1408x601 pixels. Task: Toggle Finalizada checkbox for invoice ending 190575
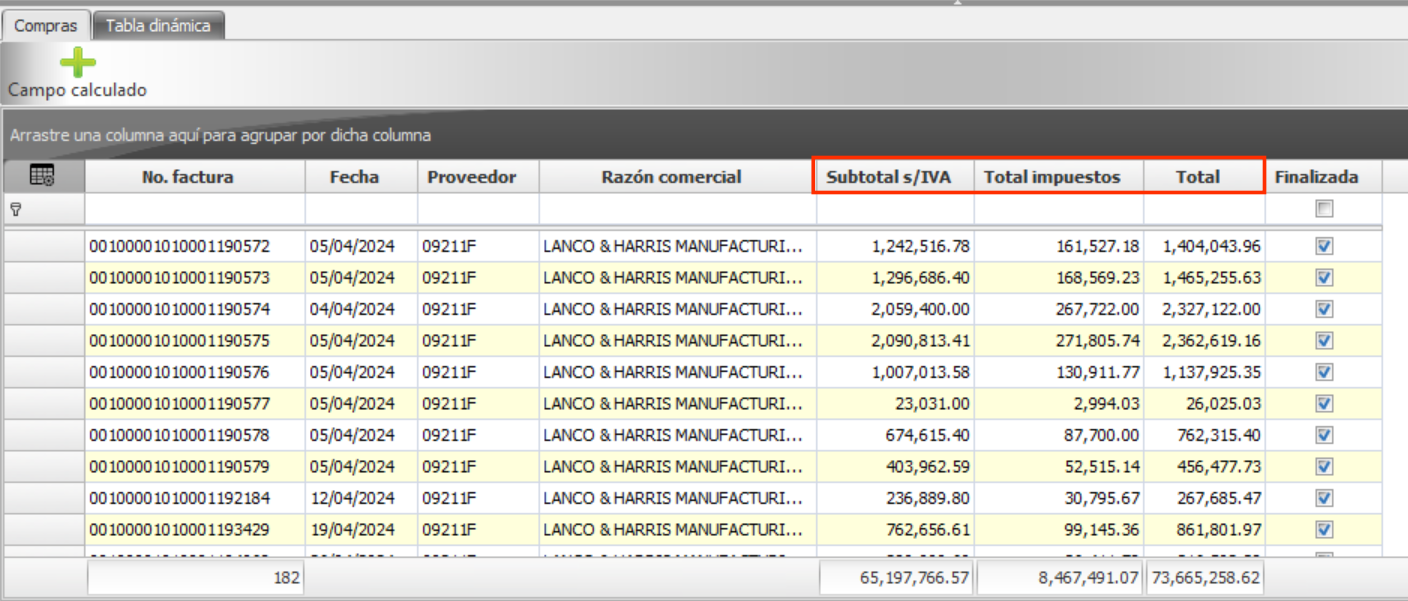click(1324, 340)
